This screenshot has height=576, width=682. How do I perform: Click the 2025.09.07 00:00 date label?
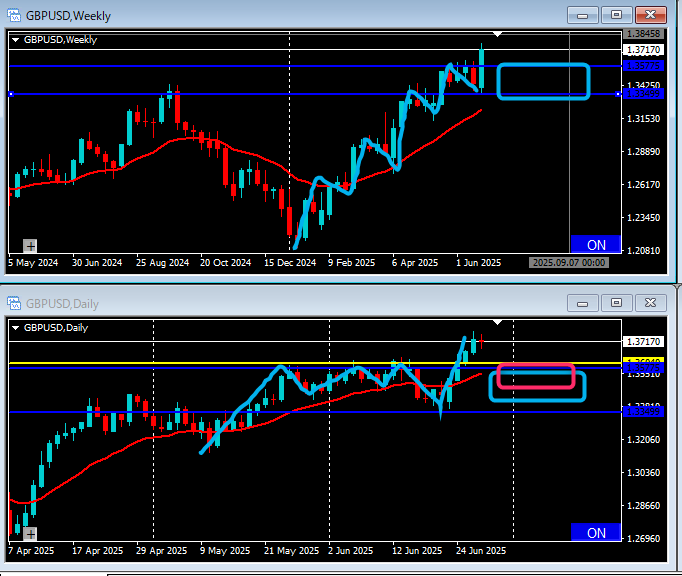click(568, 263)
